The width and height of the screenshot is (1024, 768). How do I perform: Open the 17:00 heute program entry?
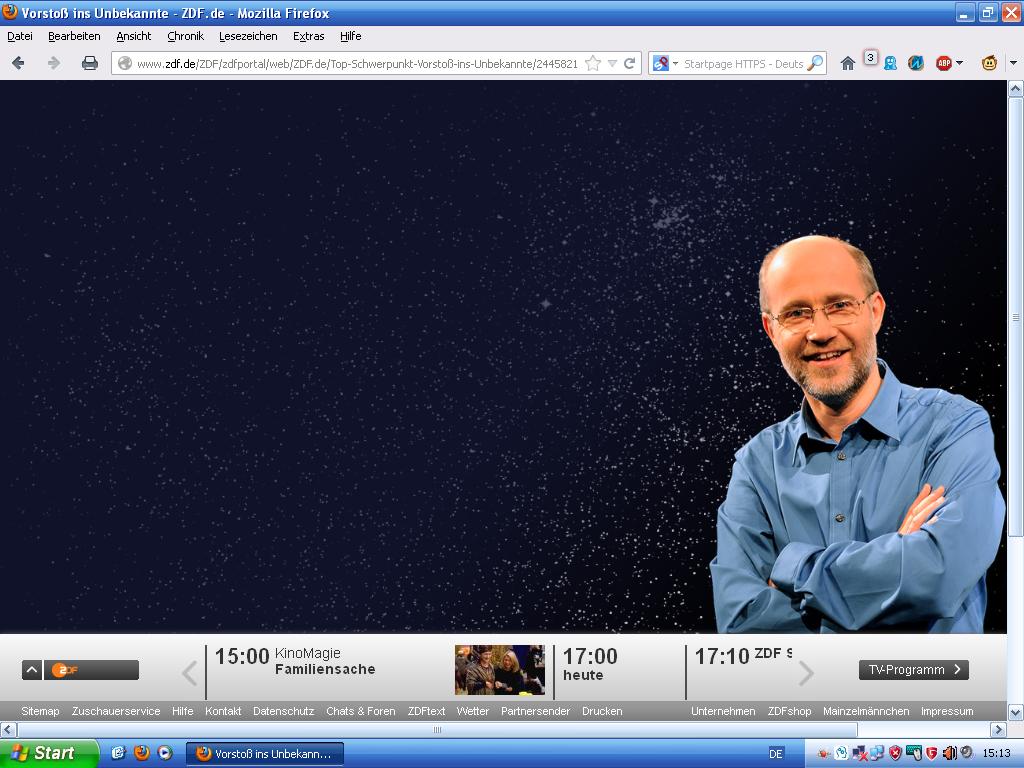pos(590,664)
